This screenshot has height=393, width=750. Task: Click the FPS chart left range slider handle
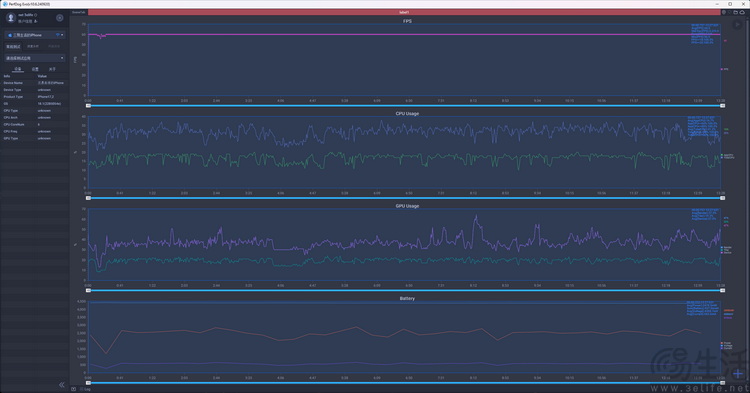tap(88, 106)
